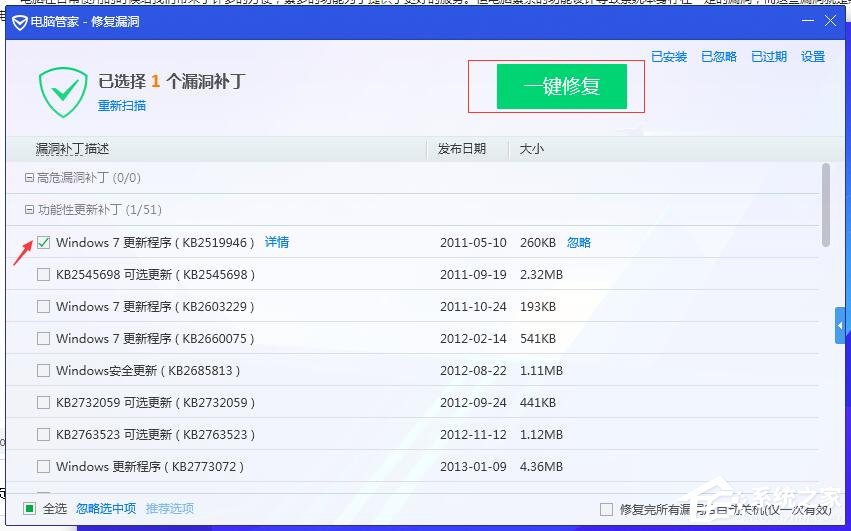The height and width of the screenshot is (531, 851).
Task: Click the 忽略选中项 link
Action: [x=106, y=509]
